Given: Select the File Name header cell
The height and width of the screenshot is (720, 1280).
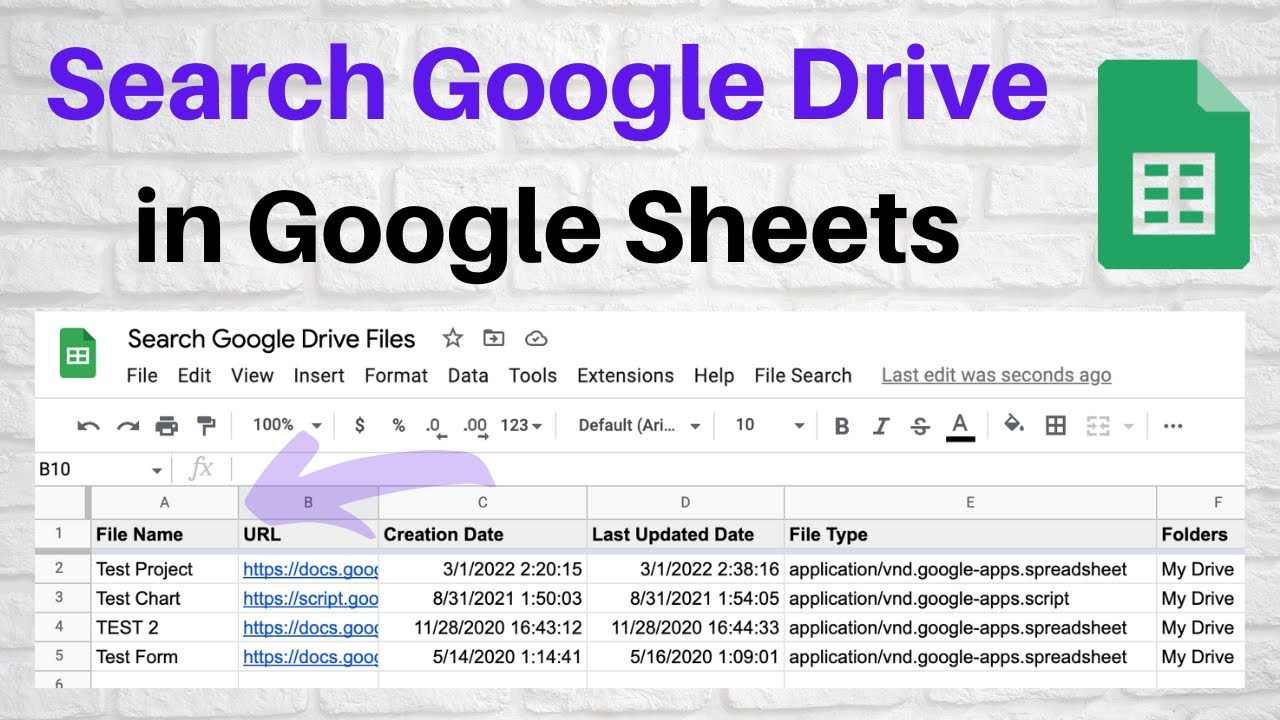Looking at the screenshot, I should pyautogui.click(x=164, y=534).
